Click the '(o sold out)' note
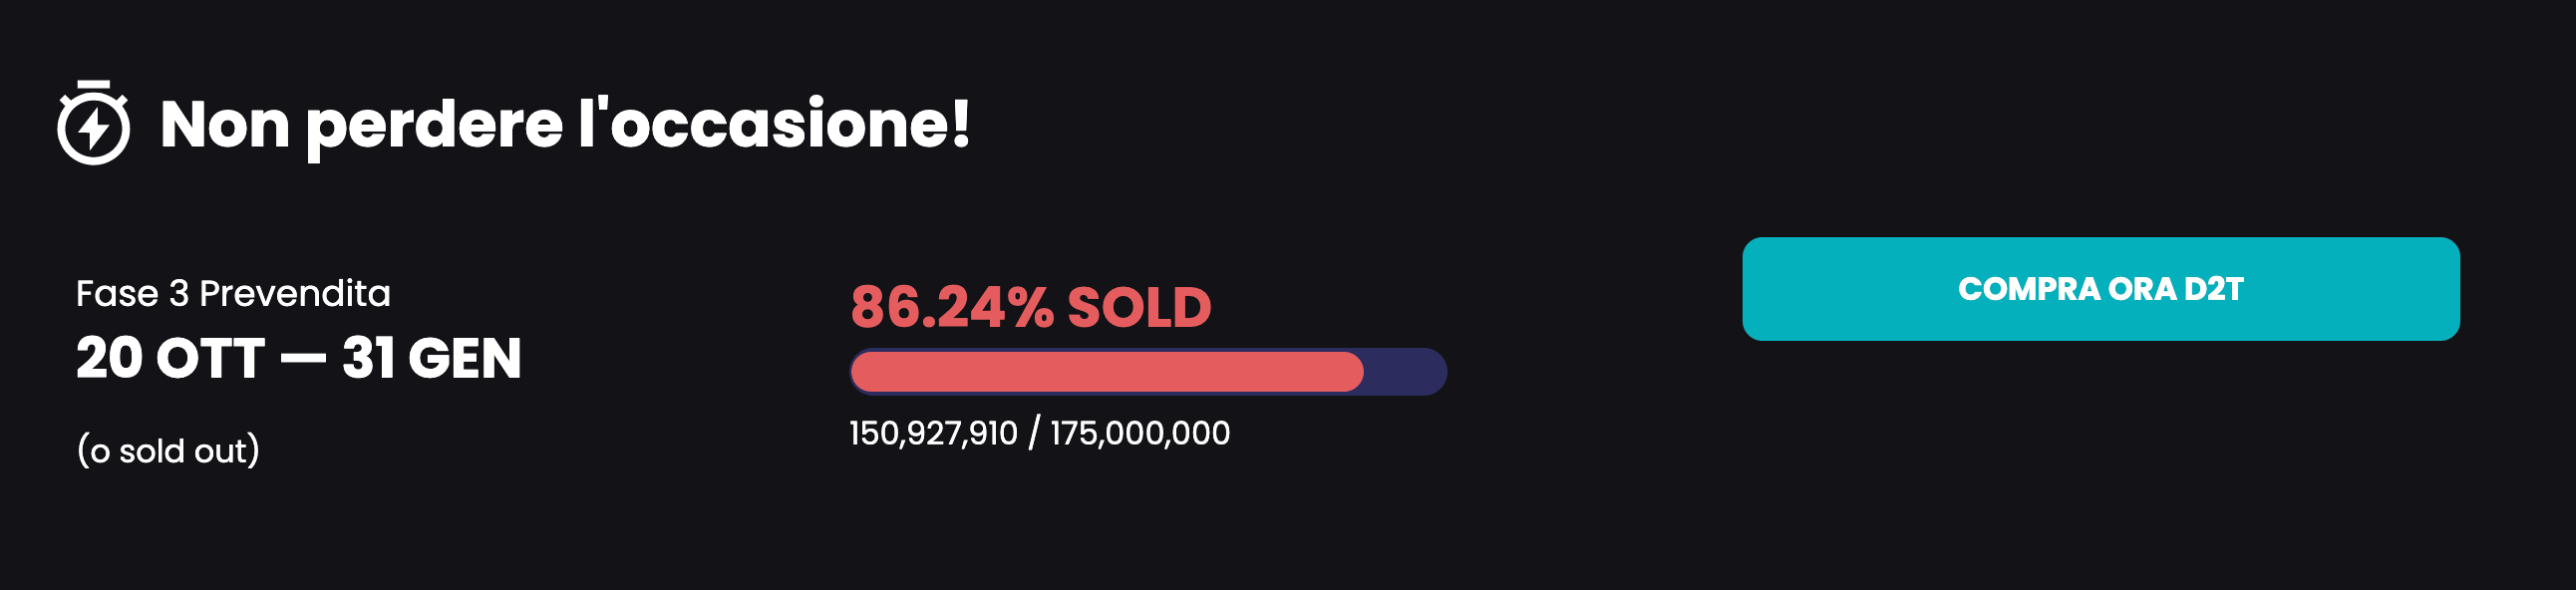This screenshot has width=2576, height=590. pyautogui.click(x=168, y=451)
